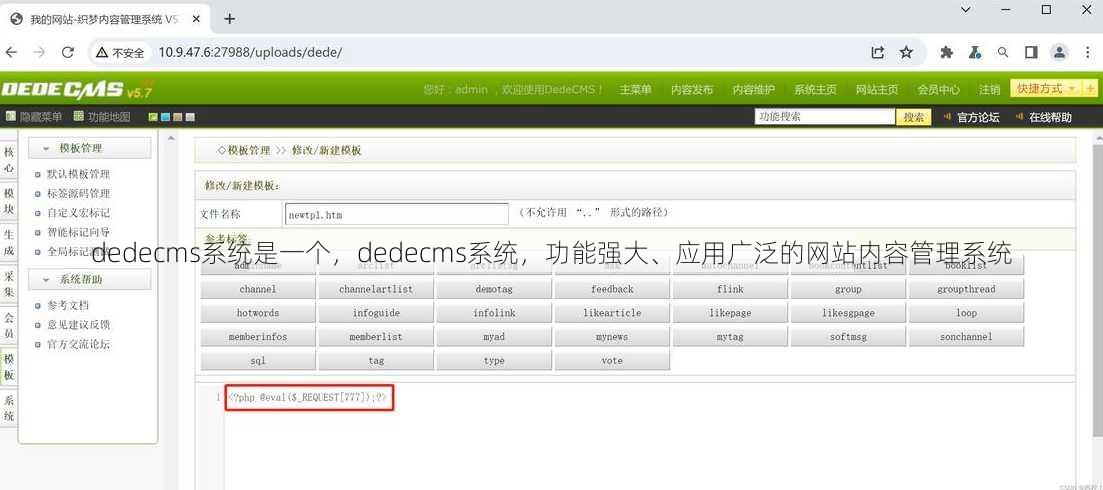The height and width of the screenshot is (490, 1103).
Task: Collapse the 系统帮助 sidebar section
Action: tap(89, 279)
